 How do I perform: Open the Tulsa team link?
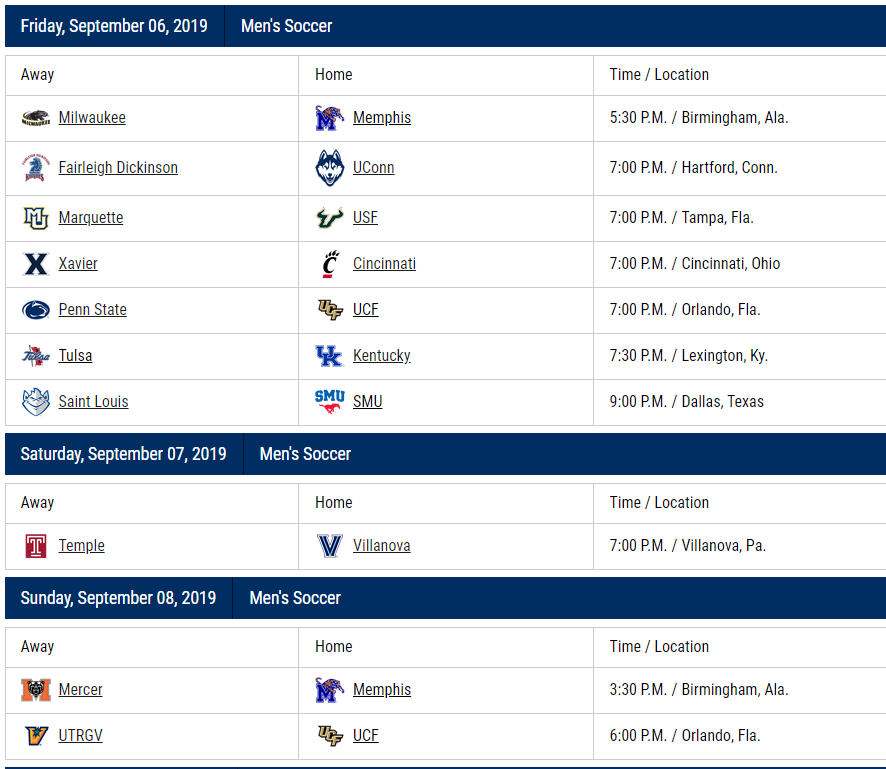75,356
